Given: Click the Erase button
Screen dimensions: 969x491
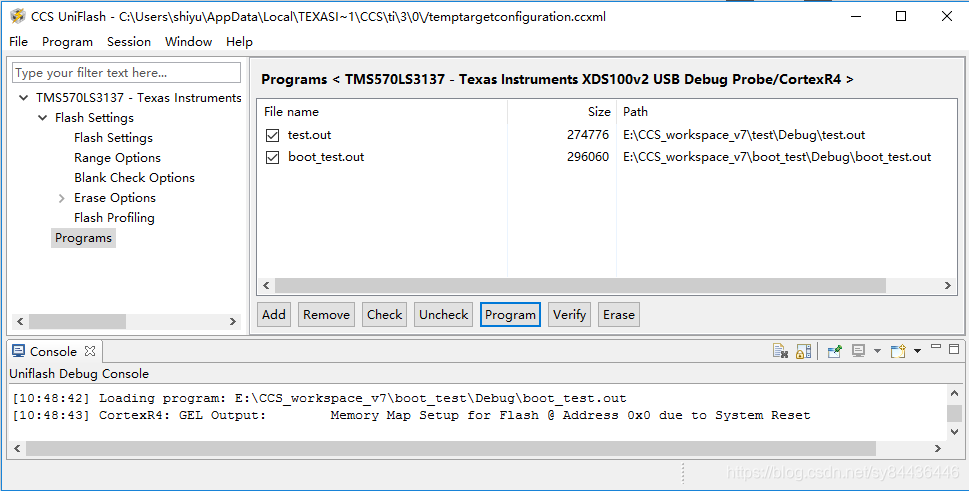Looking at the screenshot, I should [x=619, y=314].
